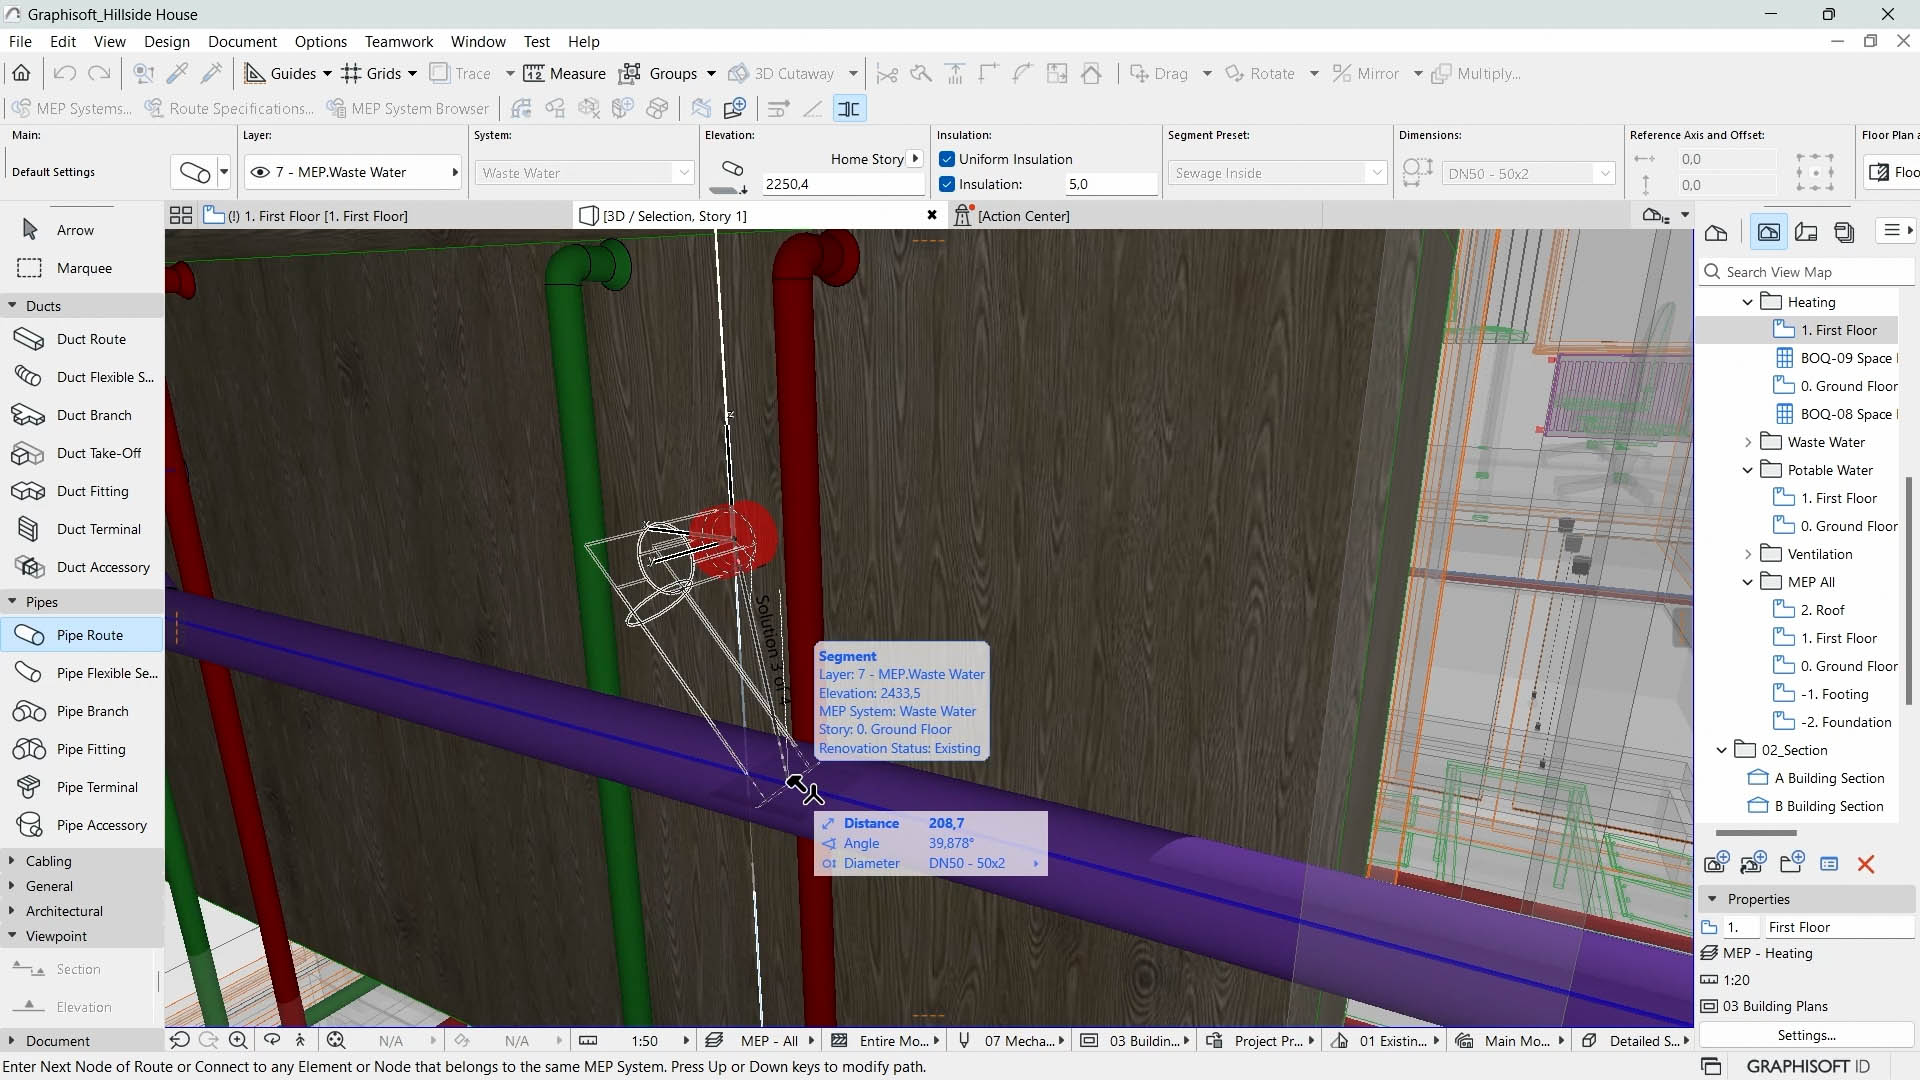
Task: Select the Pipe Route tool
Action: (x=88, y=634)
